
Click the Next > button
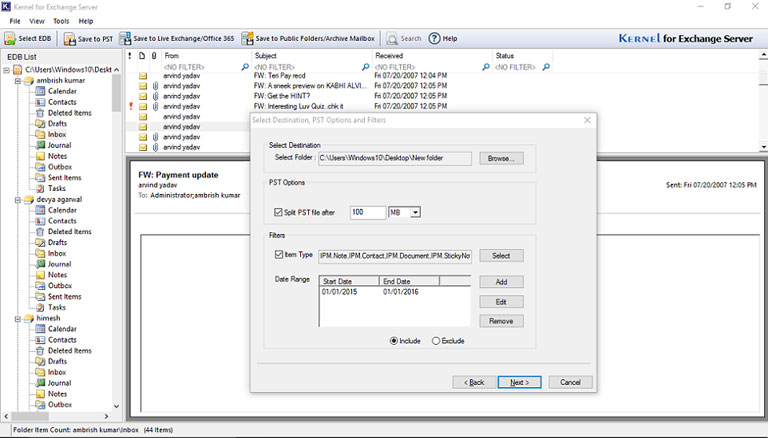pos(519,382)
